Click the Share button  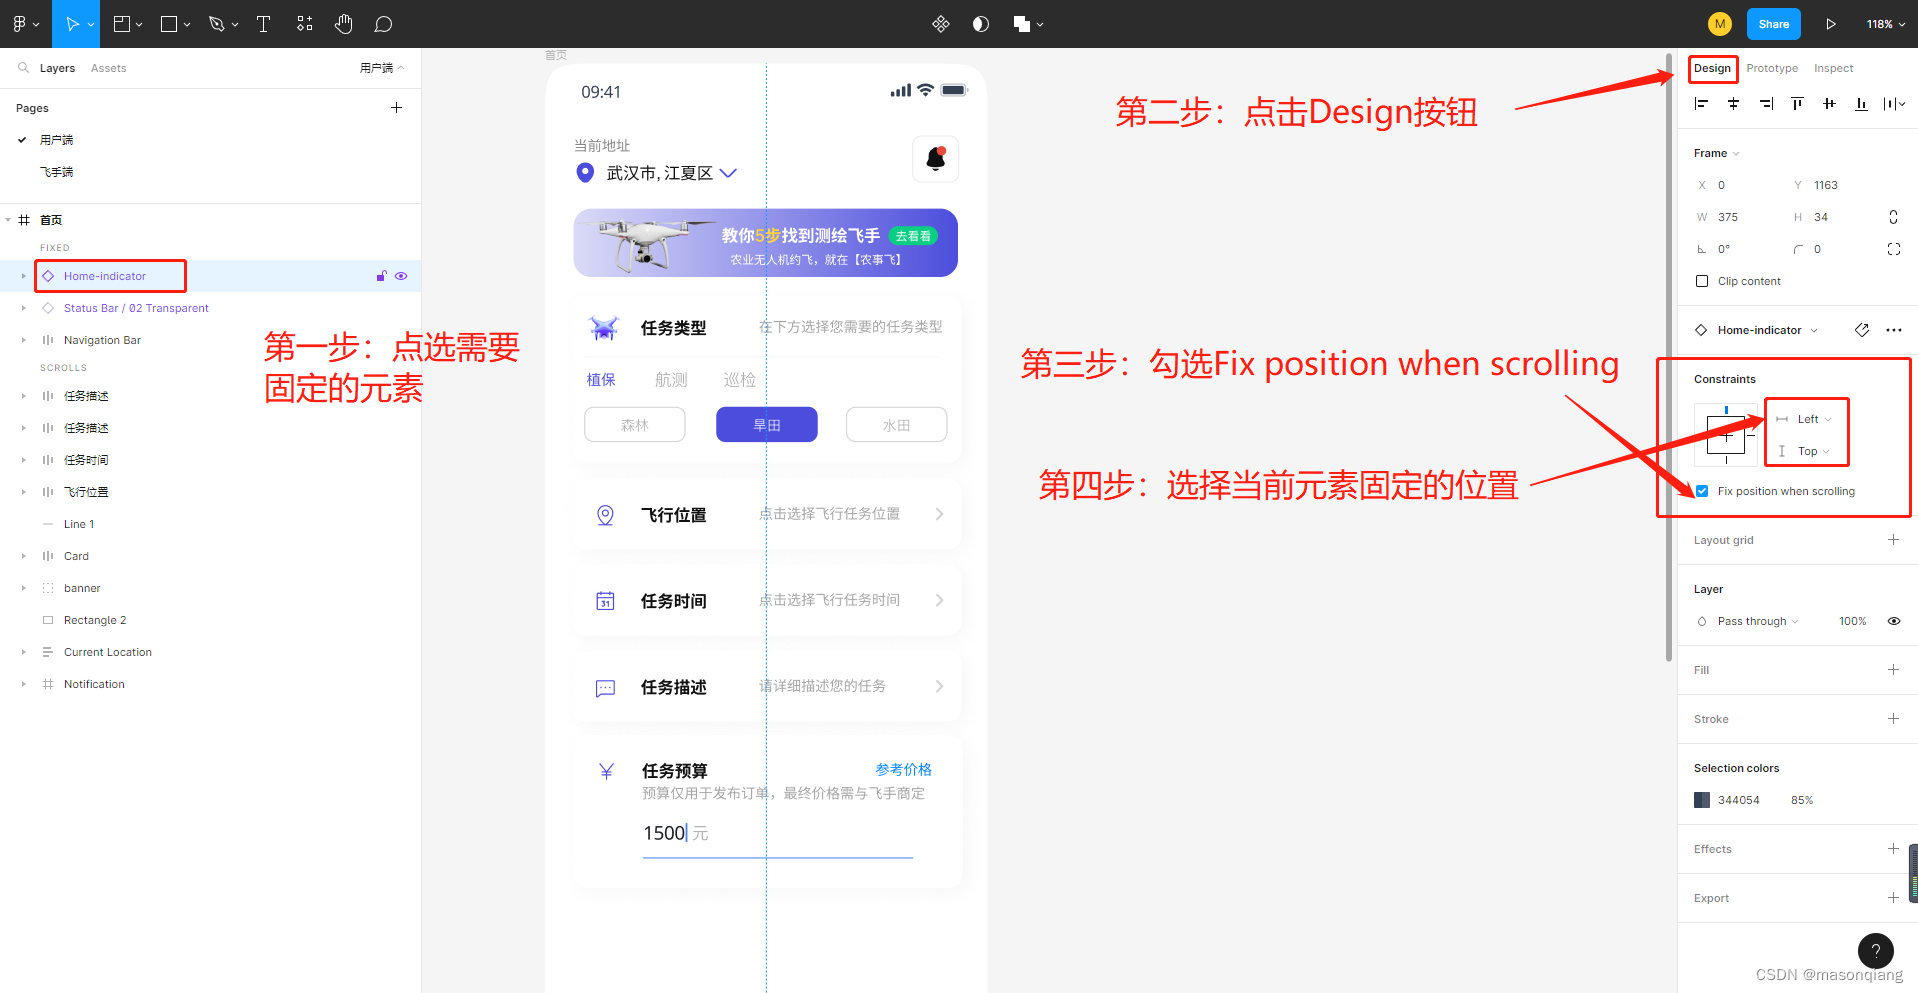pos(1773,23)
